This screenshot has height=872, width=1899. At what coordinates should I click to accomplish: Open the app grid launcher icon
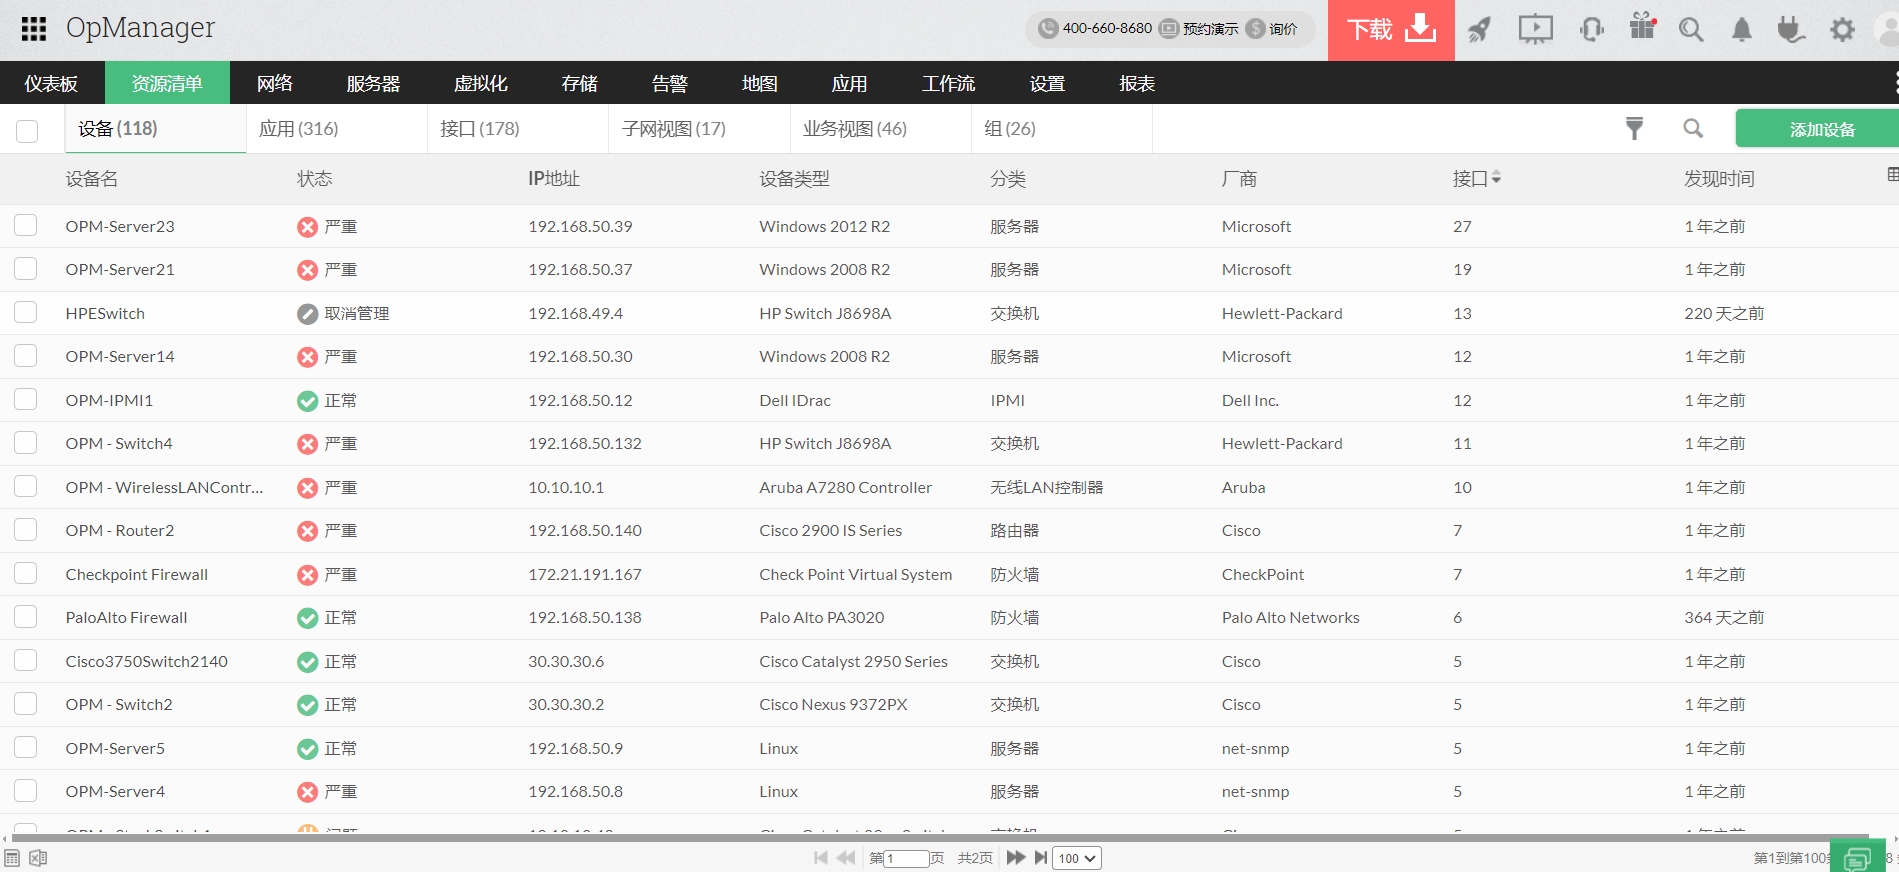(34, 29)
